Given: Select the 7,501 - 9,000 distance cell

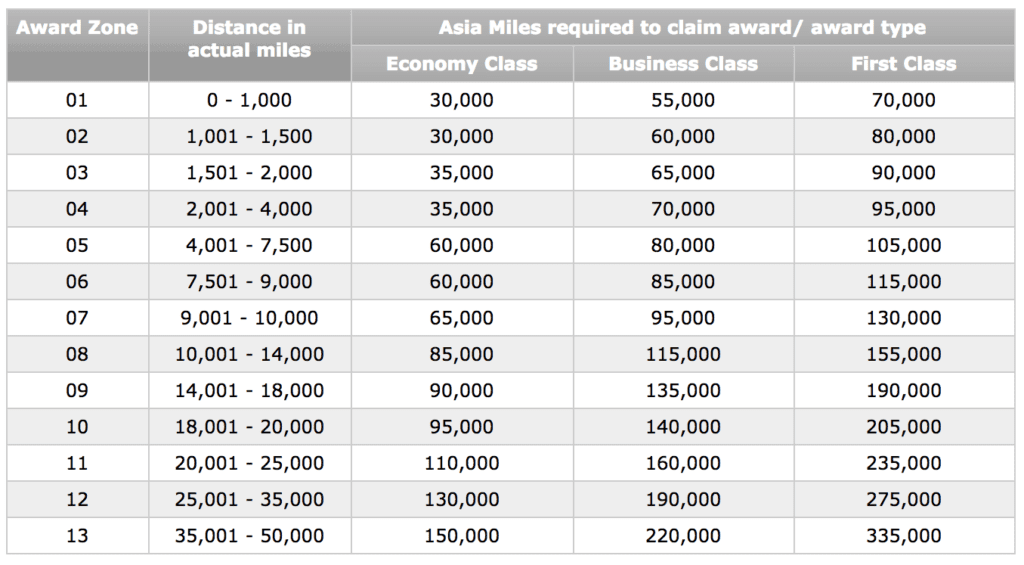Looking at the screenshot, I should click(x=249, y=282).
